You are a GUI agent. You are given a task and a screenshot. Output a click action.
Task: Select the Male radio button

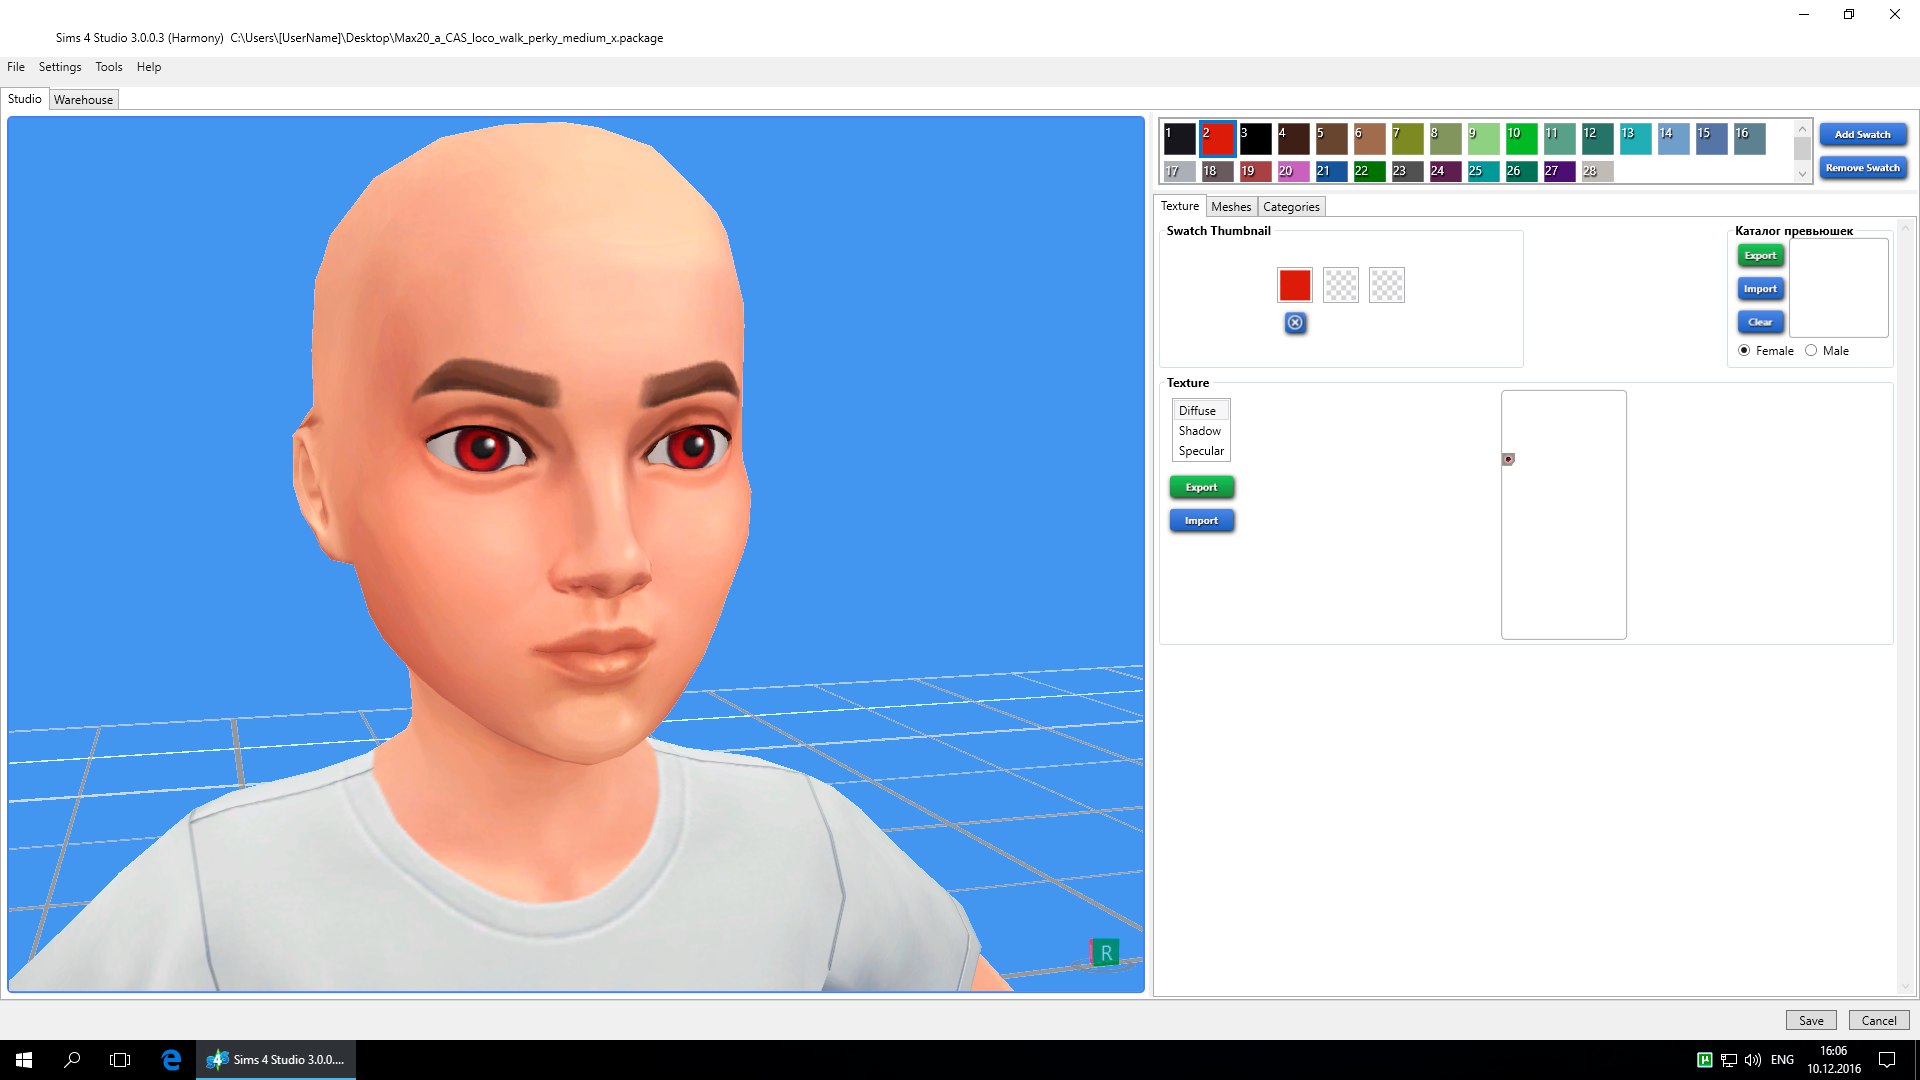click(x=1811, y=351)
